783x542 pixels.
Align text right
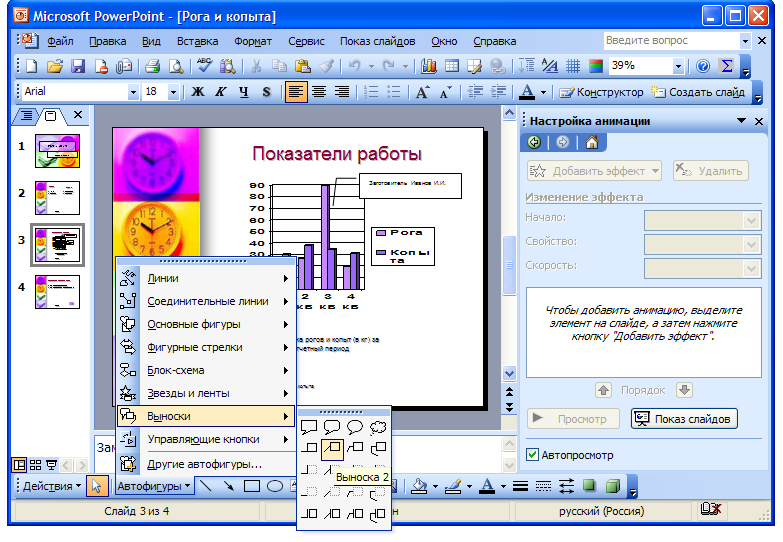[x=342, y=92]
